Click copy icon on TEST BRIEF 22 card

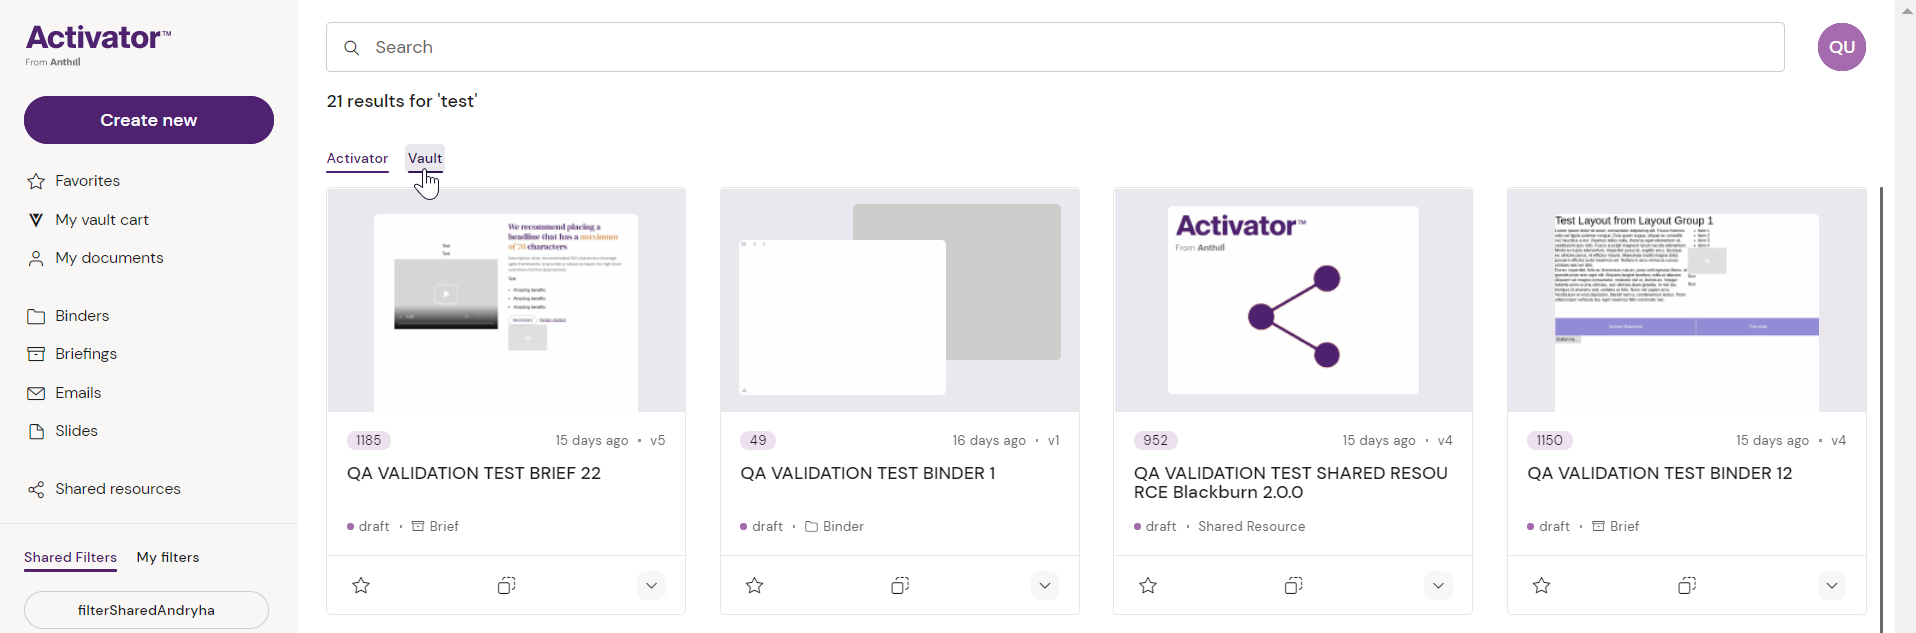click(x=506, y=585)
